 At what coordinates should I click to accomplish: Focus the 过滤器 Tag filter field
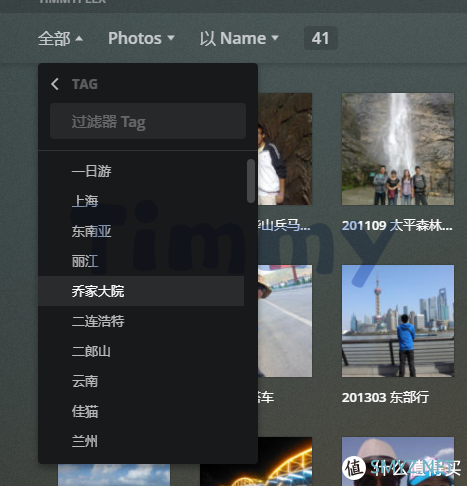coord(148,121)
